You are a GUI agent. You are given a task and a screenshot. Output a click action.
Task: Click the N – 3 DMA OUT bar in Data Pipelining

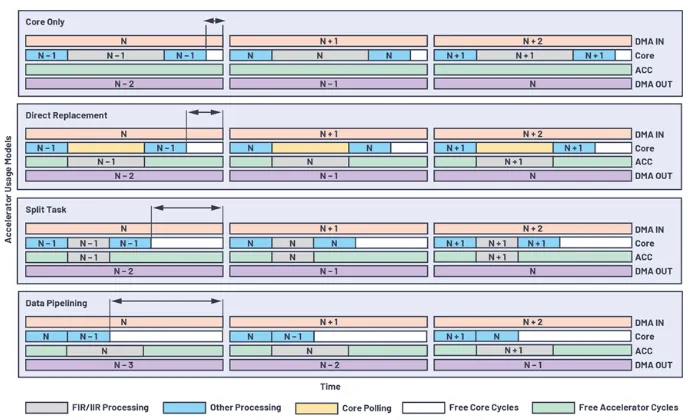click(x=124, y=365)
